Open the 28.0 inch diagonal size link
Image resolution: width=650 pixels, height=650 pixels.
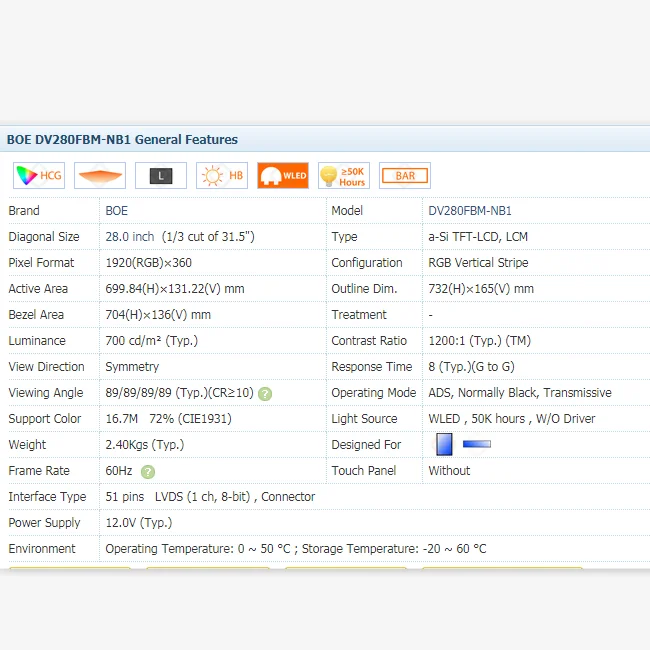(130, 237)
